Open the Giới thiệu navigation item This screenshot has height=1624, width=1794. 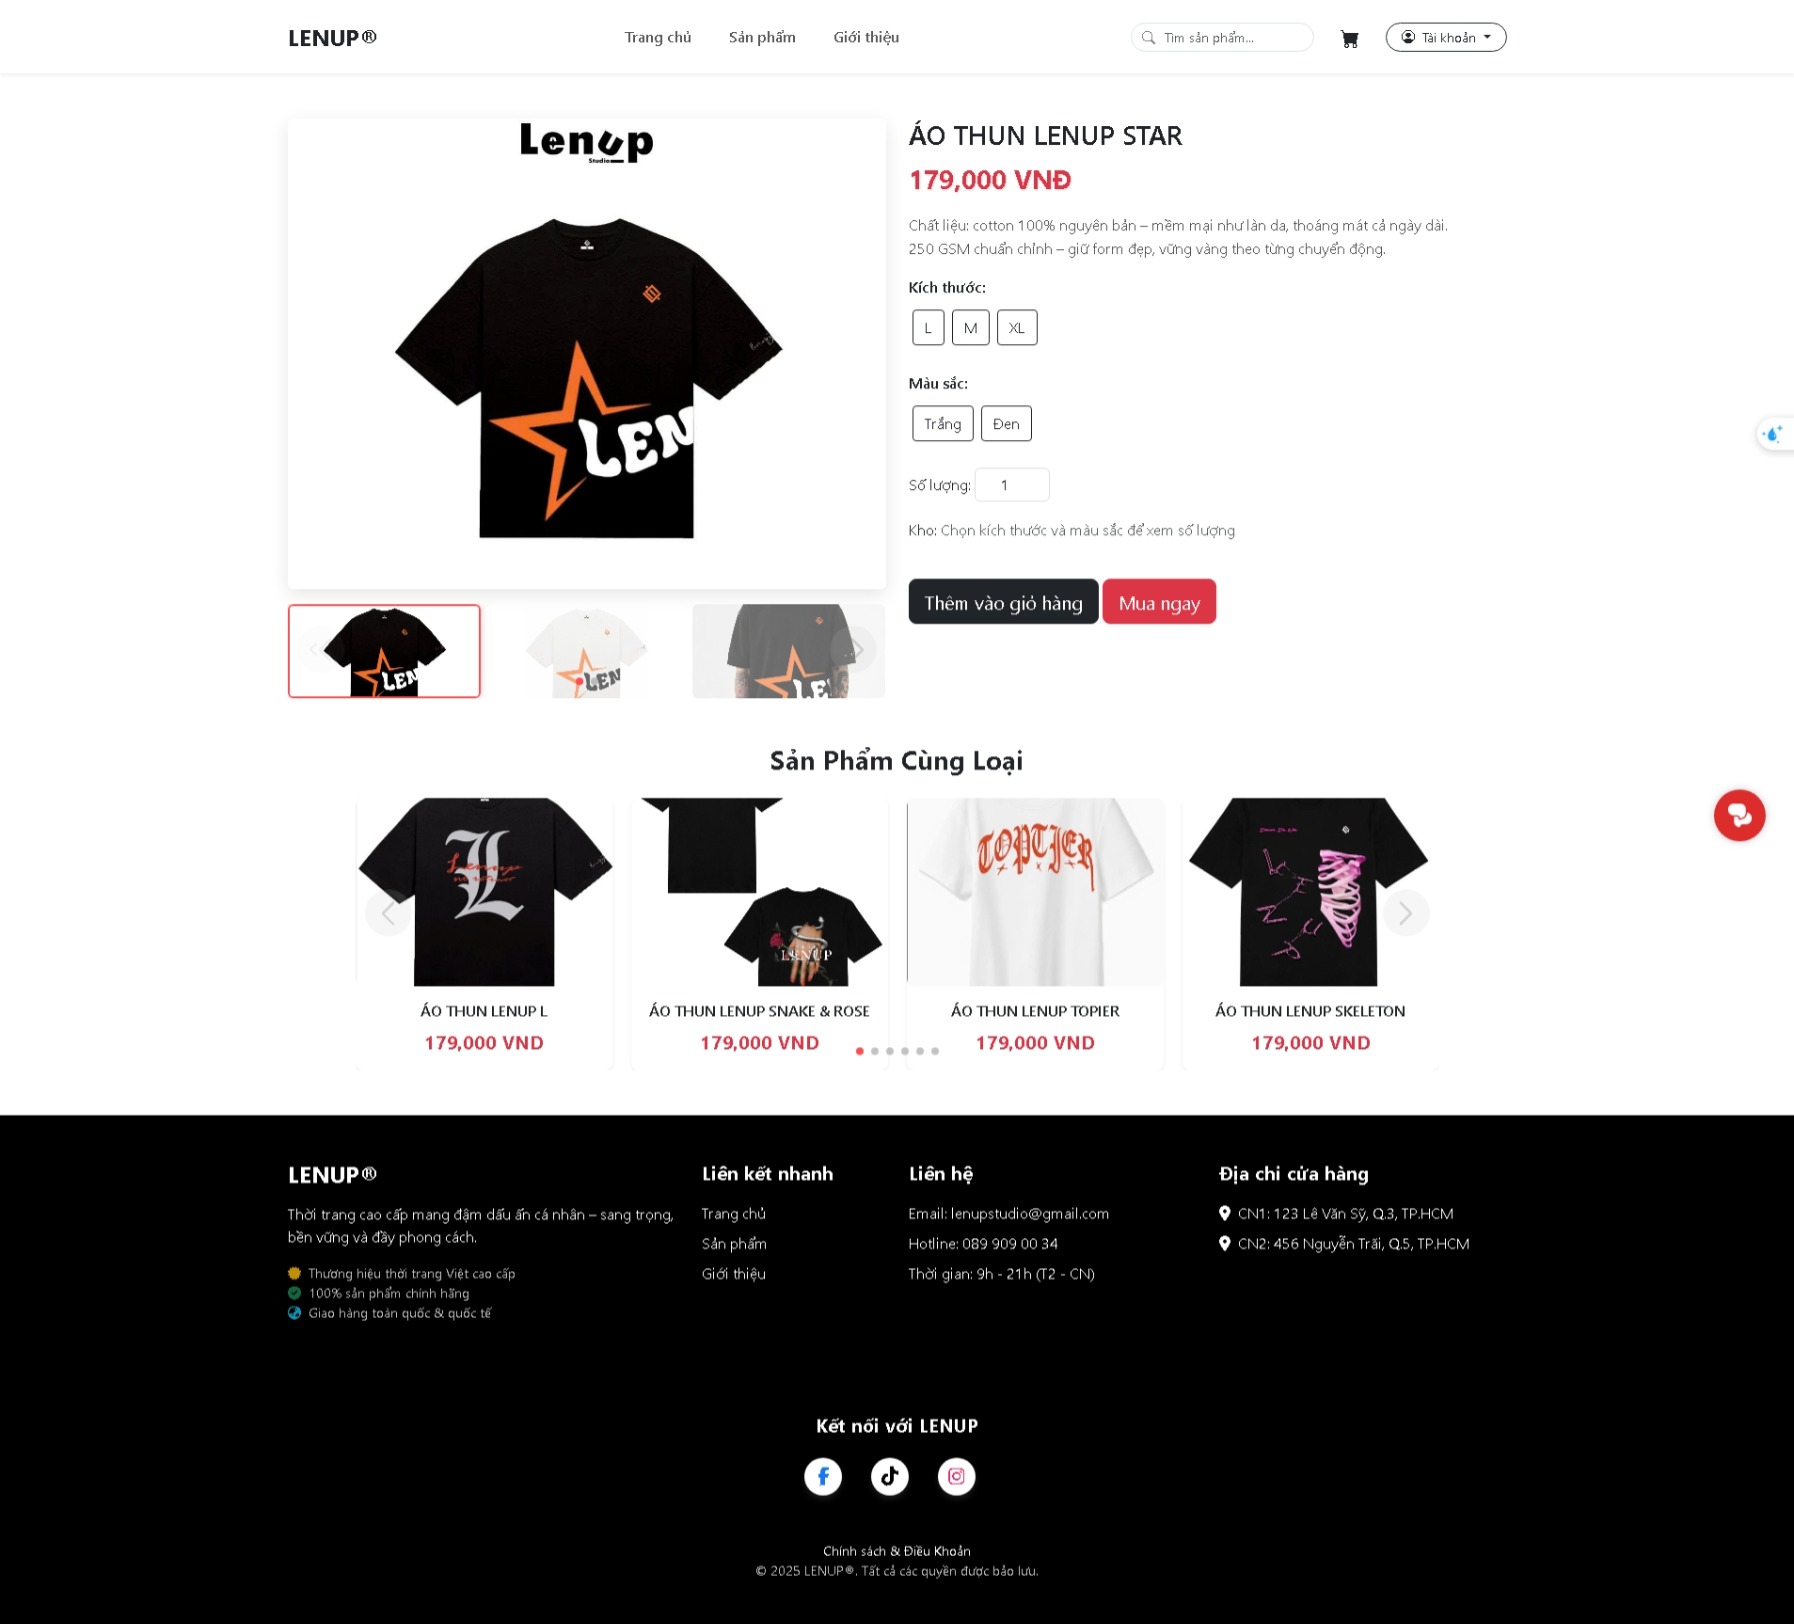pos(866,38)
